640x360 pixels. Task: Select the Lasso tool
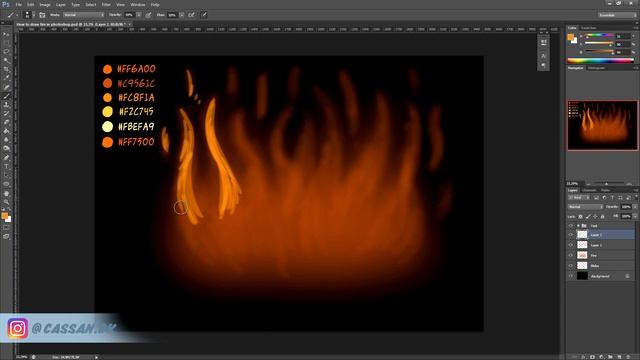(x=6, y=52)
